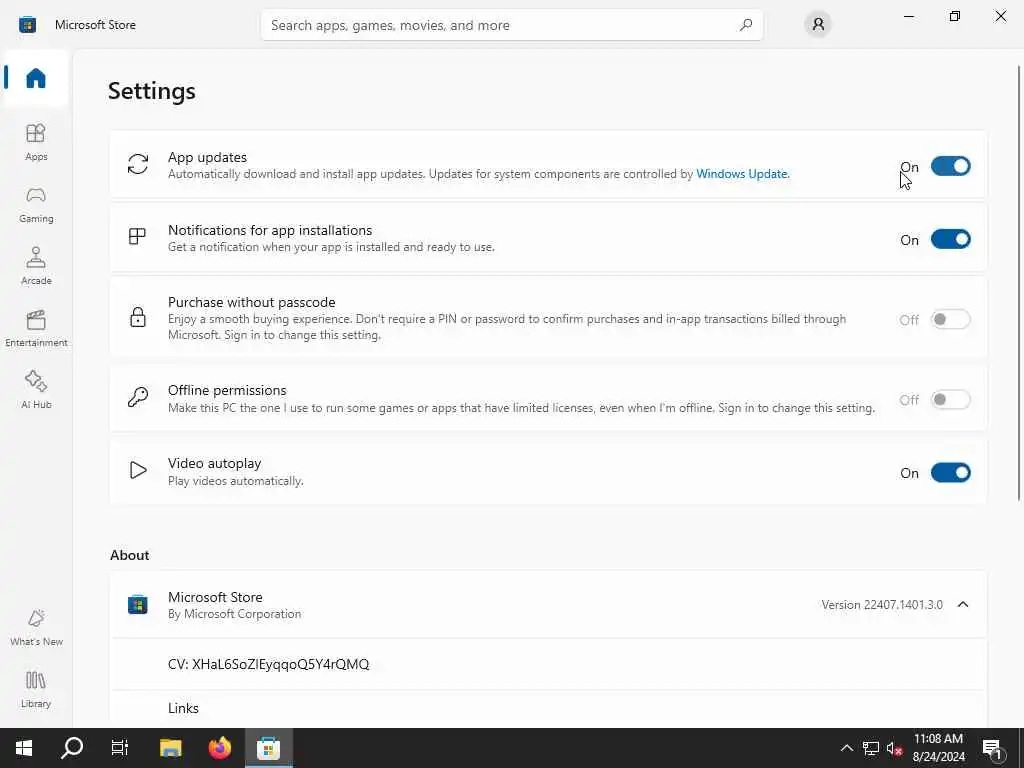Screen dimensions: 1024x768
Task: Collapse the Microsoft Store version details
Action: pyautogui.click(x=963, y=604)
